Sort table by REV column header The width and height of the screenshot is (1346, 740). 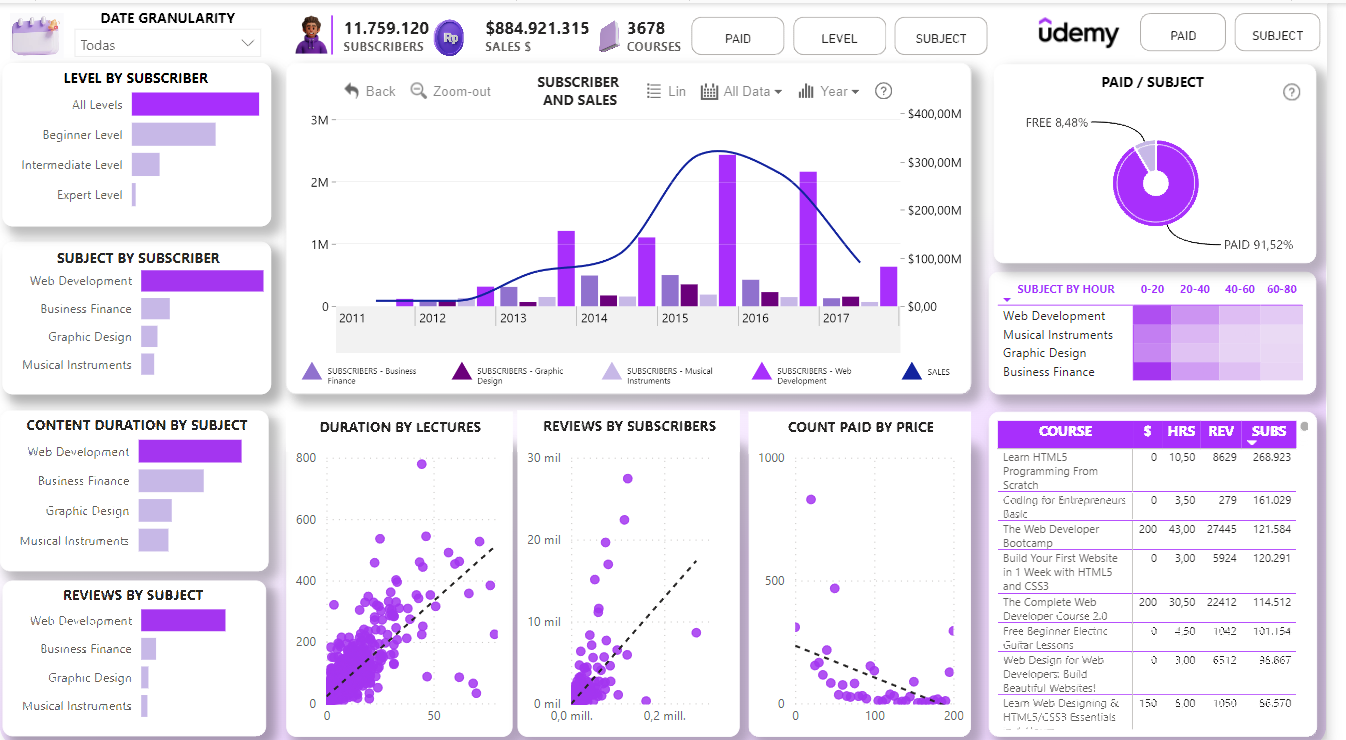click(x=1220, y=431)
